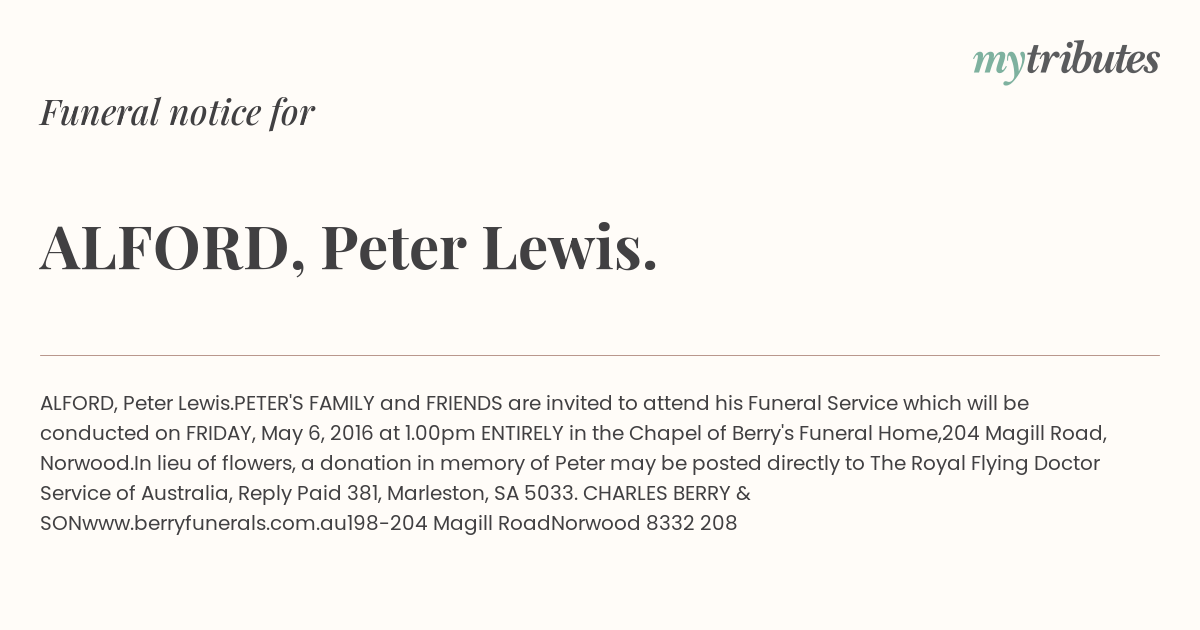Click the "CHARLES BERRY &" name

click(667, 494)
